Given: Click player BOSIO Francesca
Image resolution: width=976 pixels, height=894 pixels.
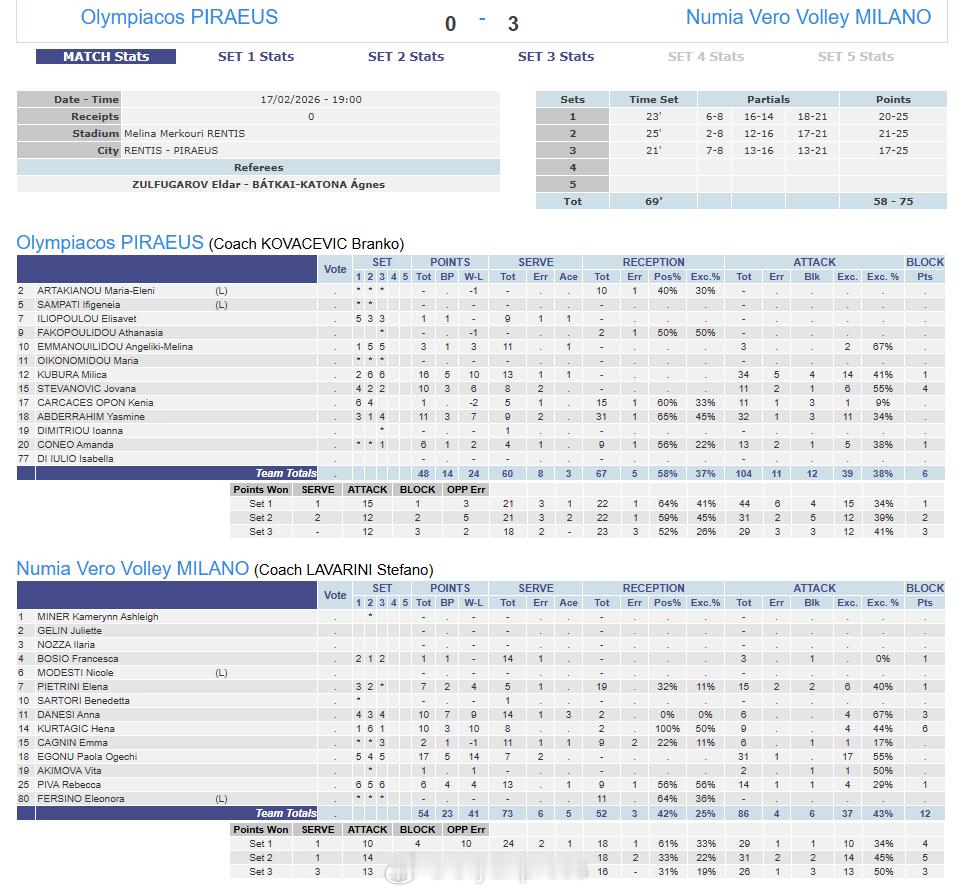Looking at the screenshot, I should pyautogui.click(x=78, y=659).
